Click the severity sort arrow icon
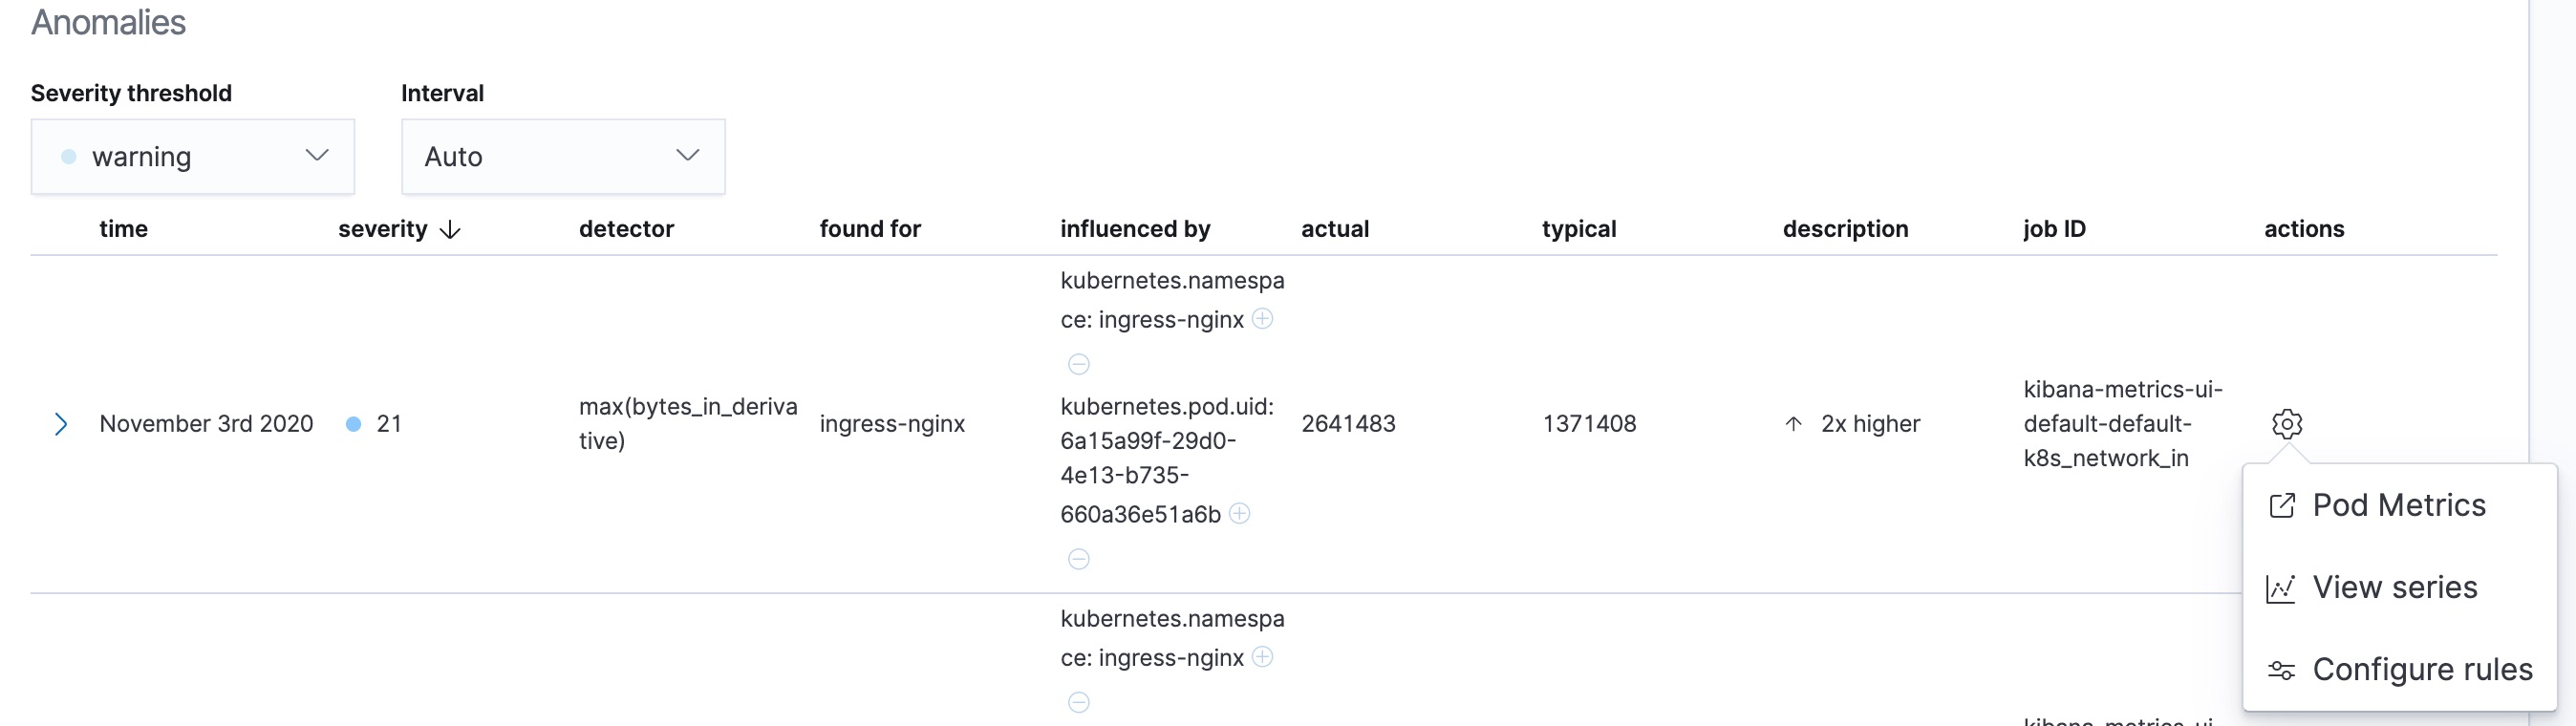This screenshot has height=726, width=2576. point(451,230)
